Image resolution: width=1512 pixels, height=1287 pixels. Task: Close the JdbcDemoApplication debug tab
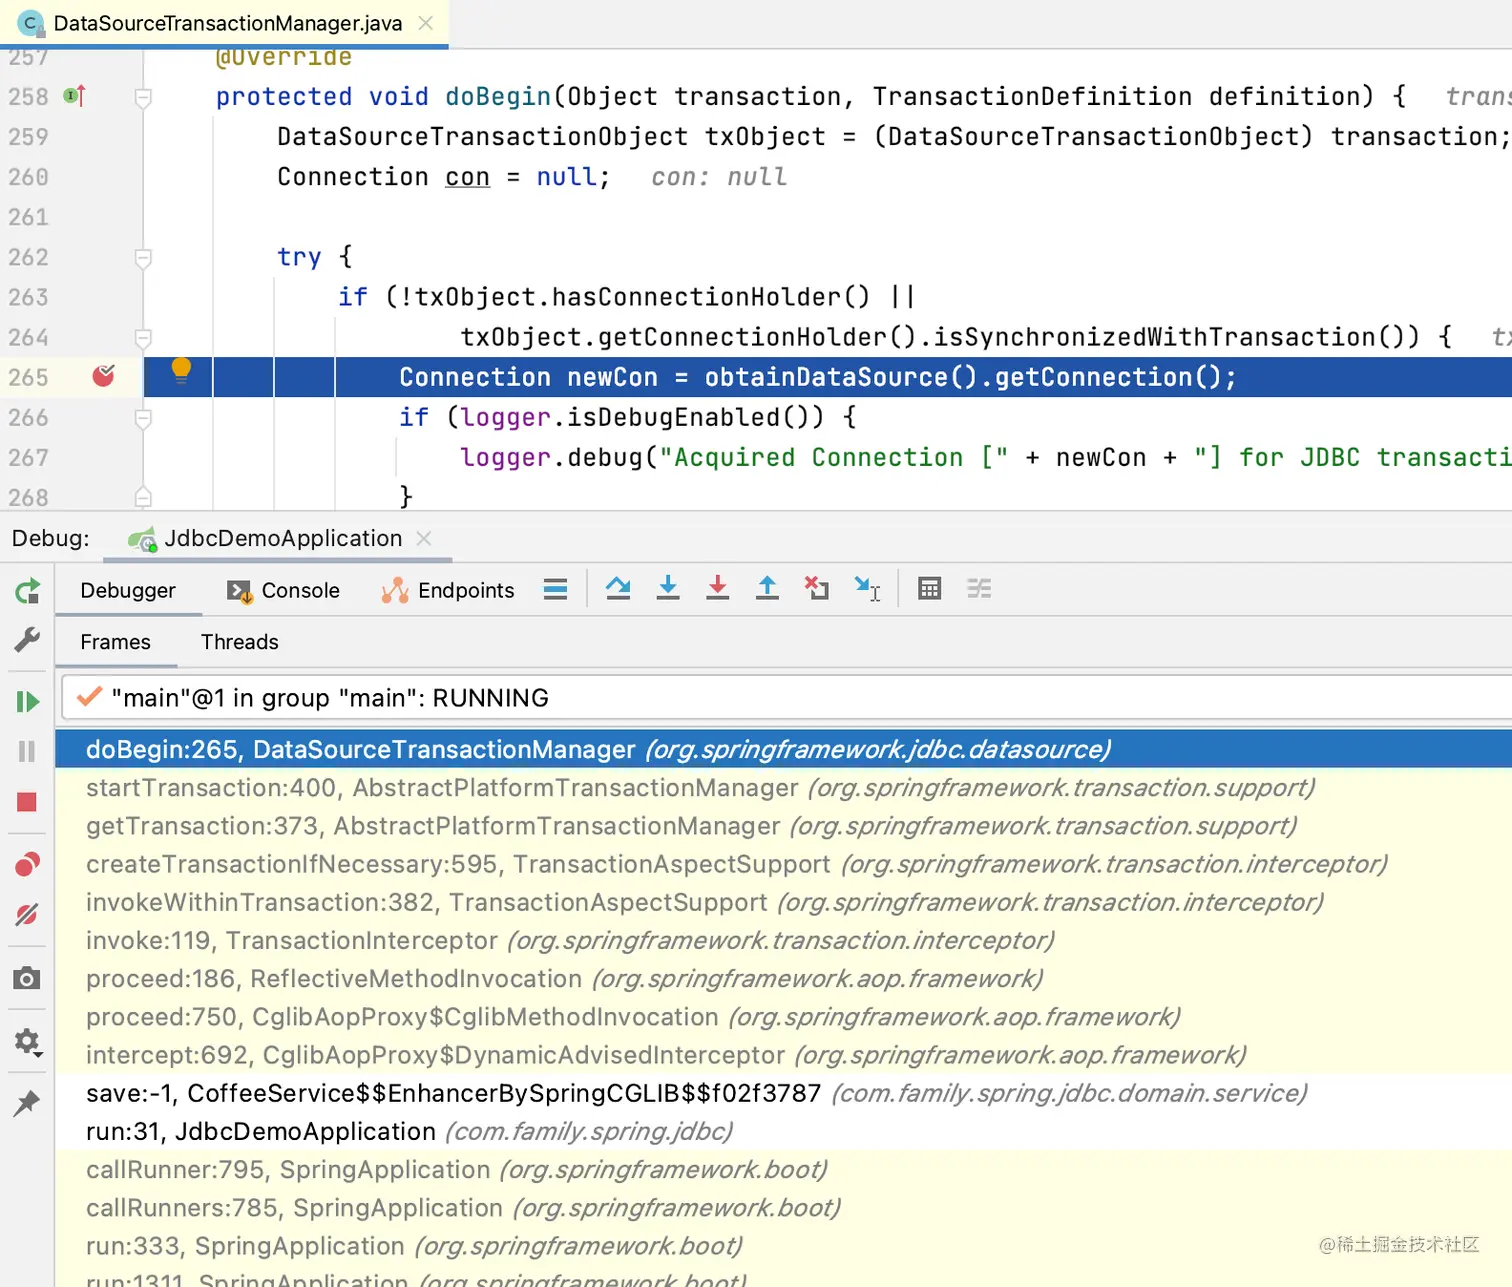coord(424,538)
